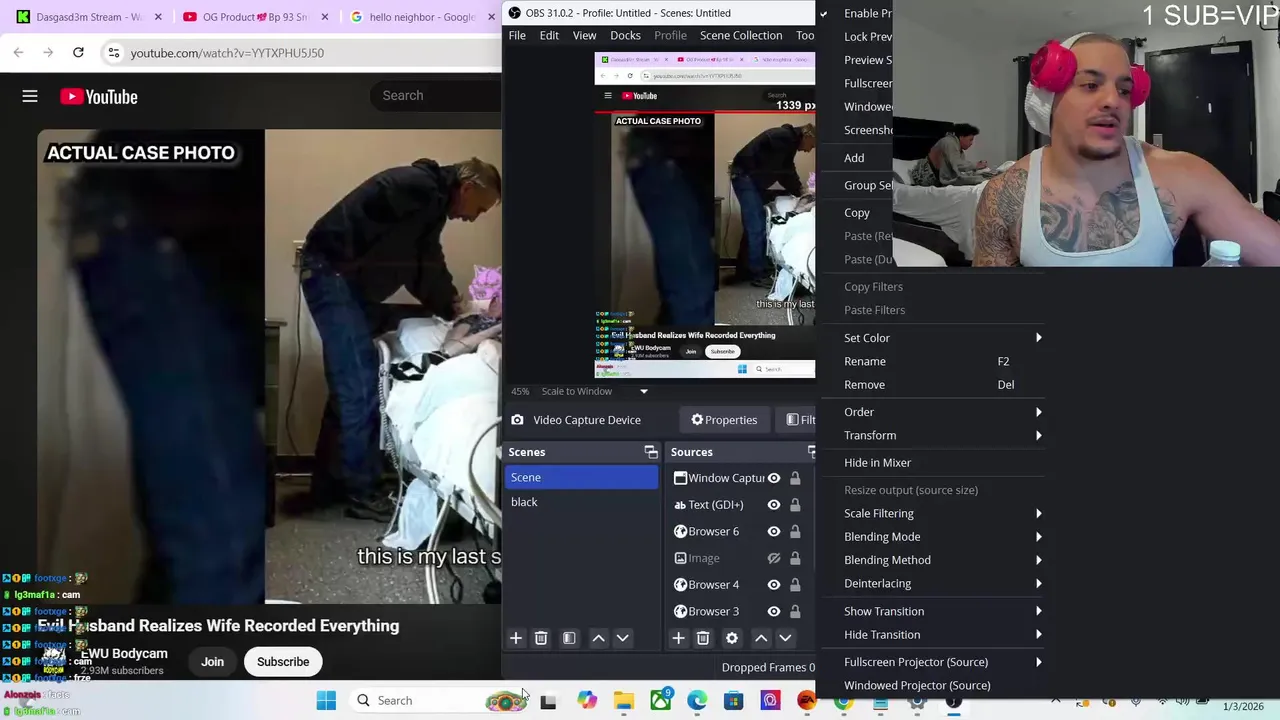Click the YouTube Search input field
Image resolution: width=1280 pixels, height=720 pixels.
point(437,96)
